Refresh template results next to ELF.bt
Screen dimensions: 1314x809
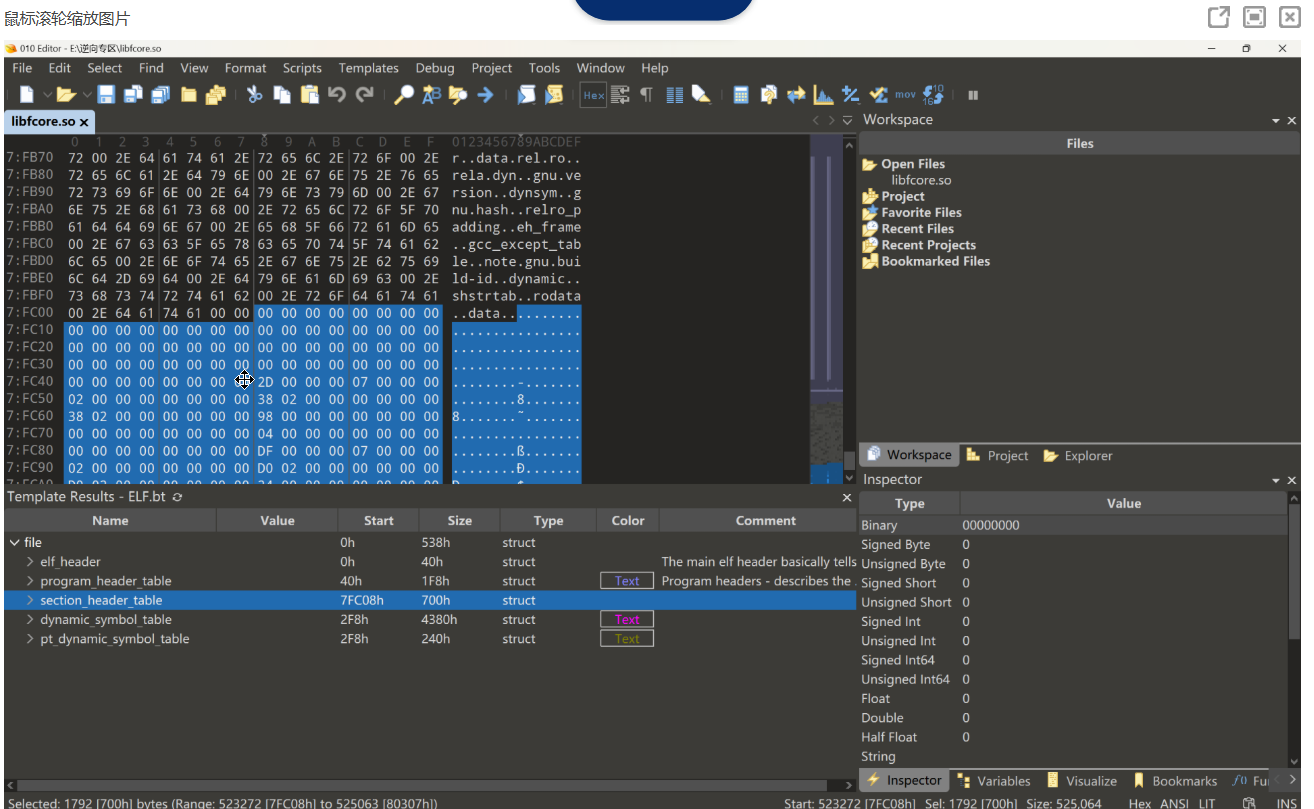click(177, 497)
